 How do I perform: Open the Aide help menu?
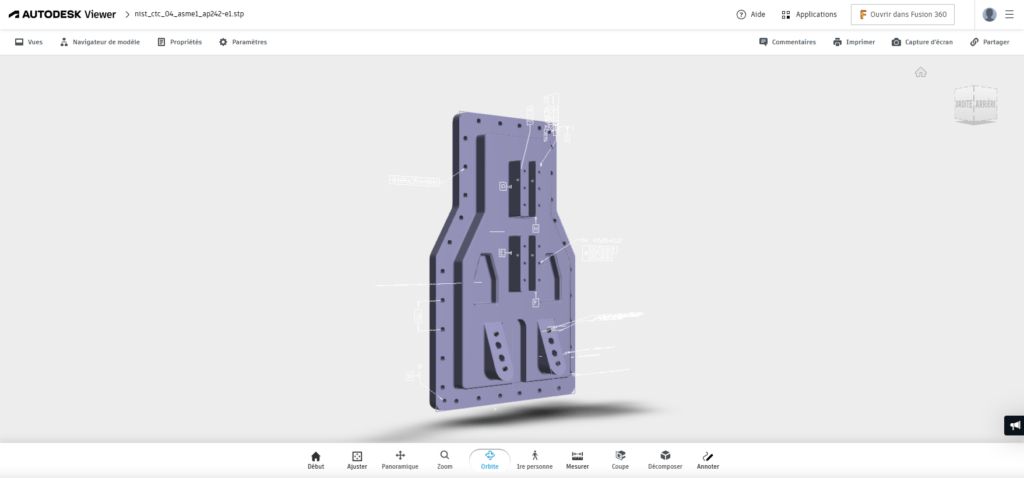pyautogui.click(x=750, y=14)
